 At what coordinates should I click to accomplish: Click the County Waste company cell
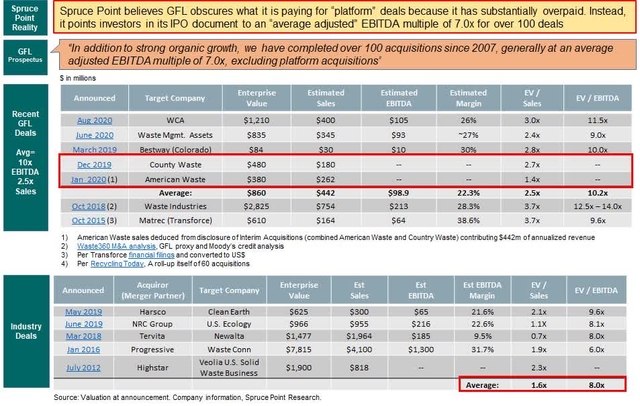(175, 164)
